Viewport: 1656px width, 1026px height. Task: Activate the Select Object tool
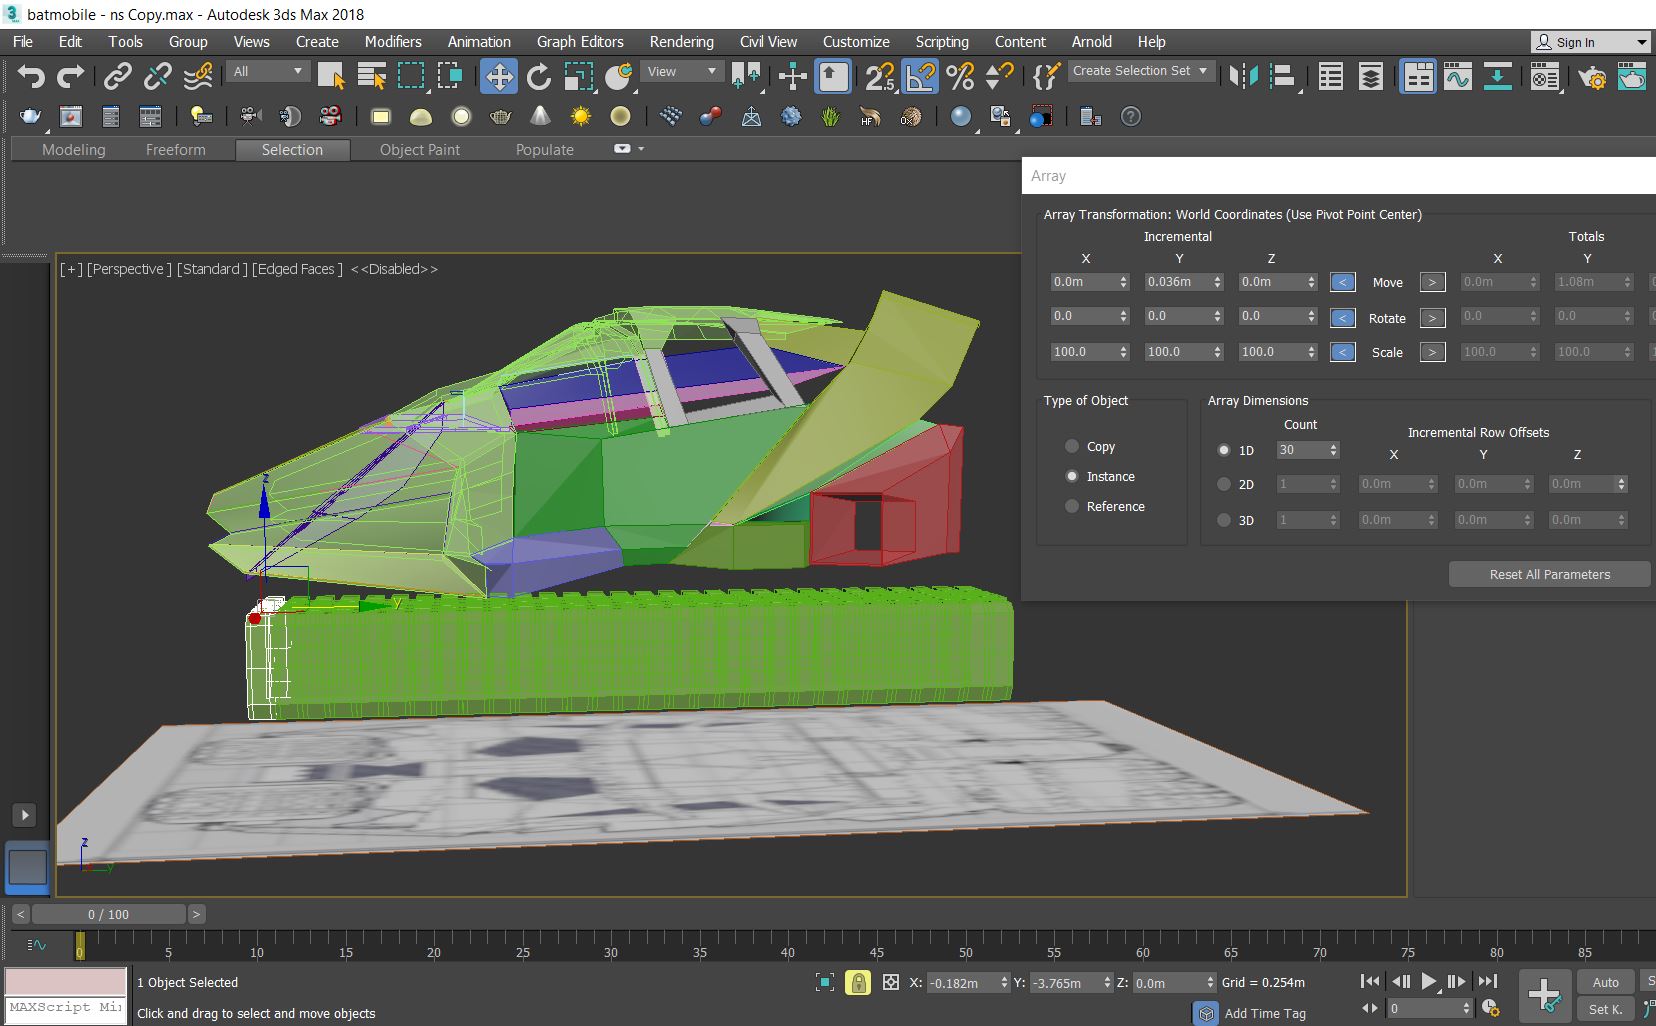(331, 76)
